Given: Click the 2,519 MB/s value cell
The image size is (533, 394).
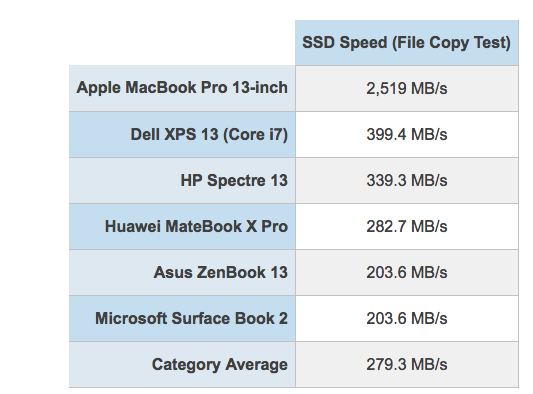Looking at the screenshot, I should [407, 88].
